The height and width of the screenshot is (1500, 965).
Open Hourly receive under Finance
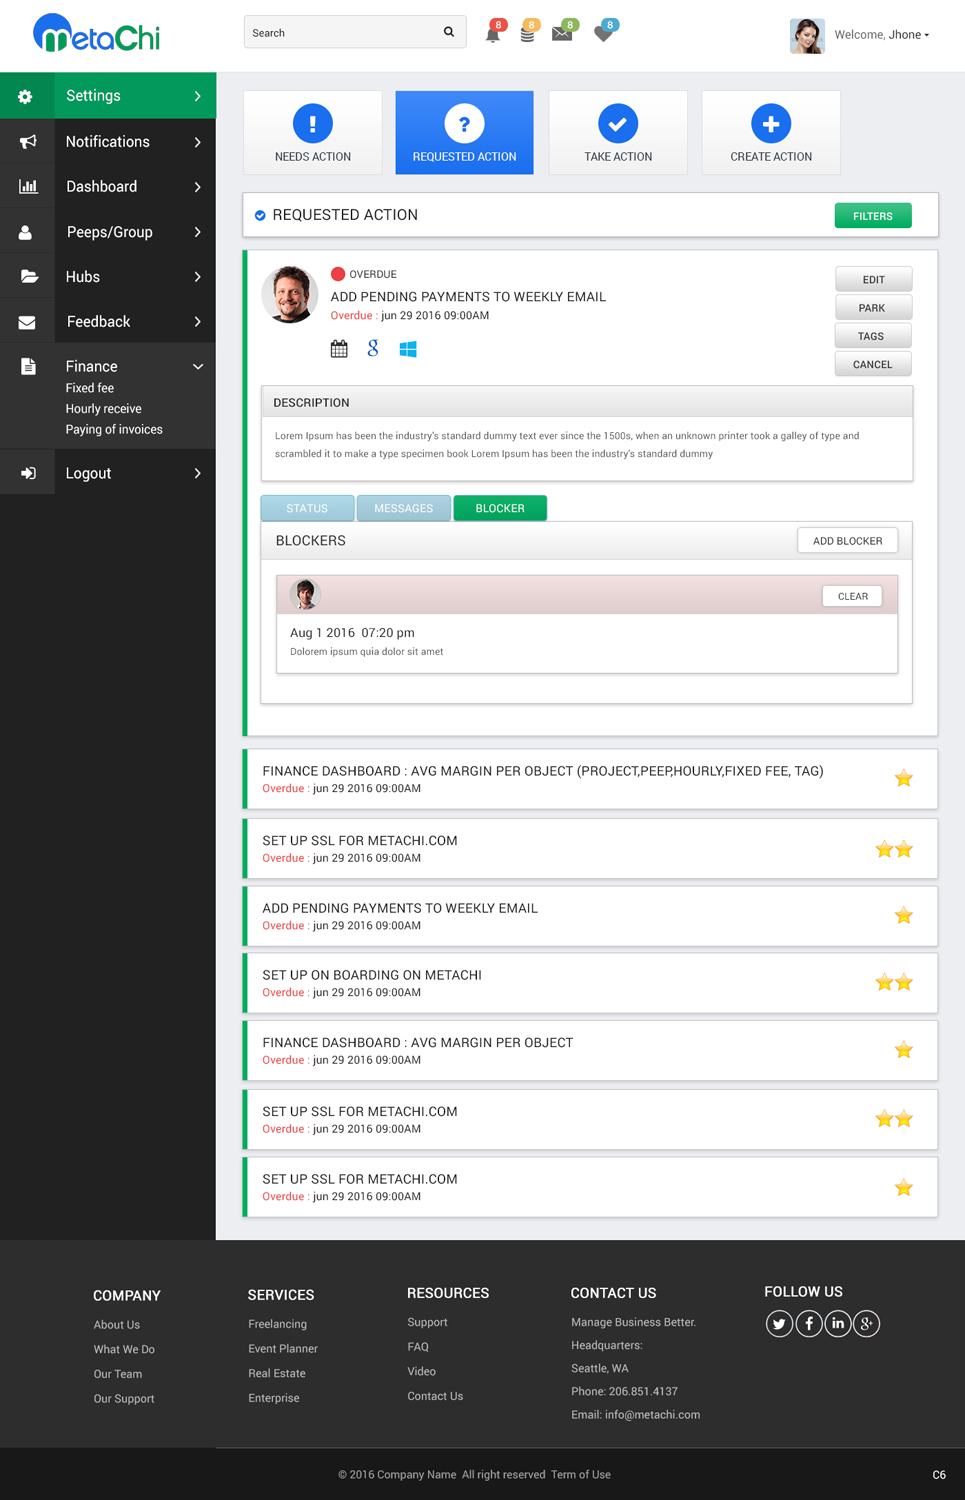(104, 409)
